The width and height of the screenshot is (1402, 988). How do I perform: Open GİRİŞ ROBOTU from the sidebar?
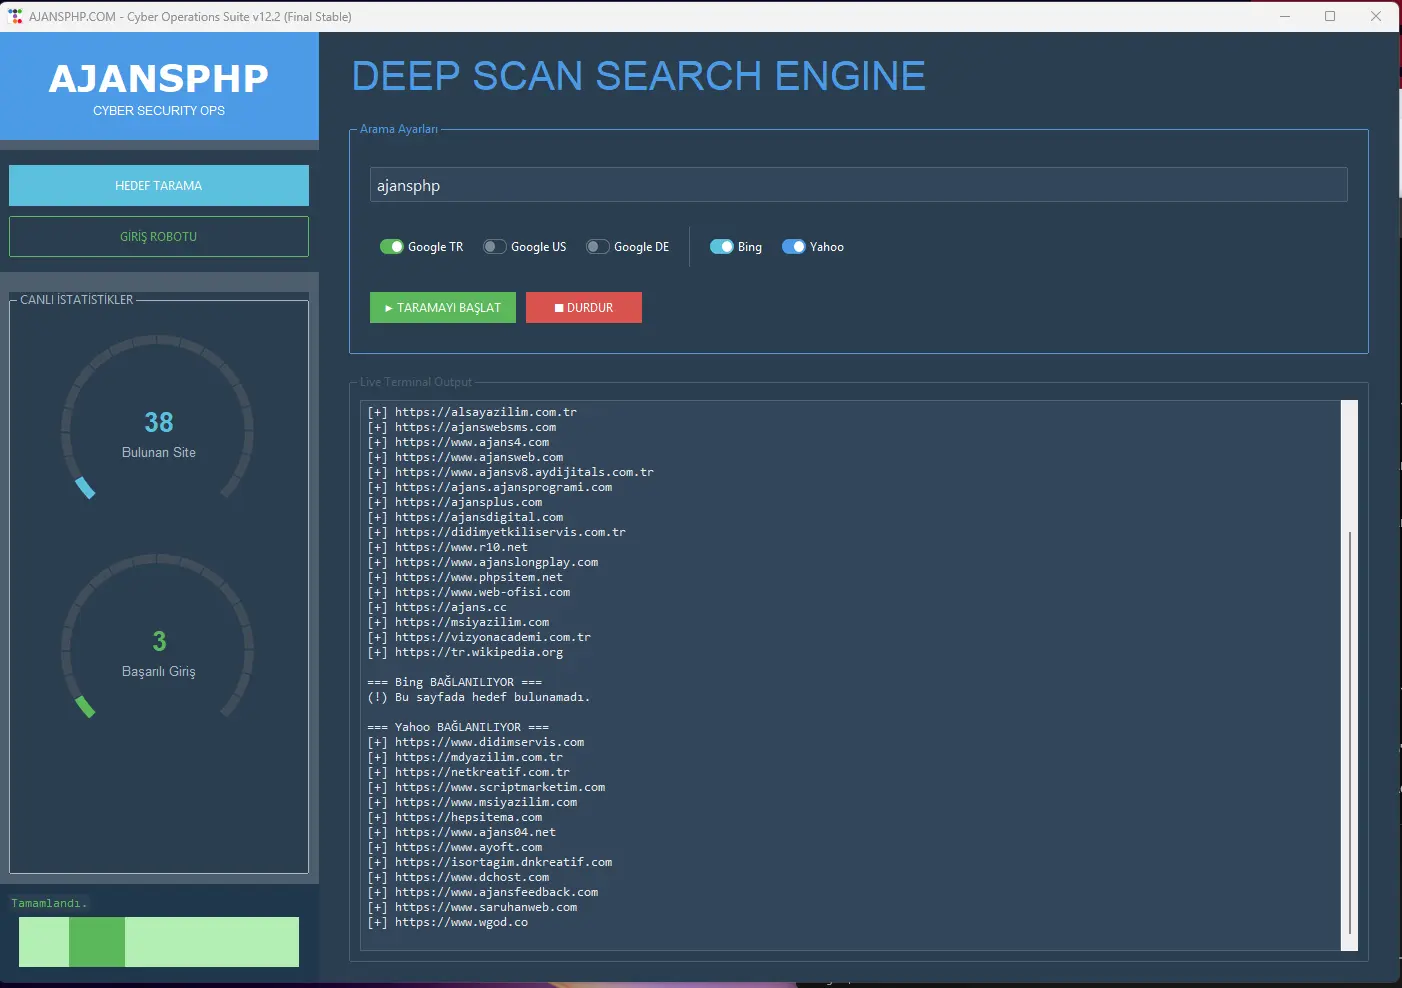click(x=158, y=236)
